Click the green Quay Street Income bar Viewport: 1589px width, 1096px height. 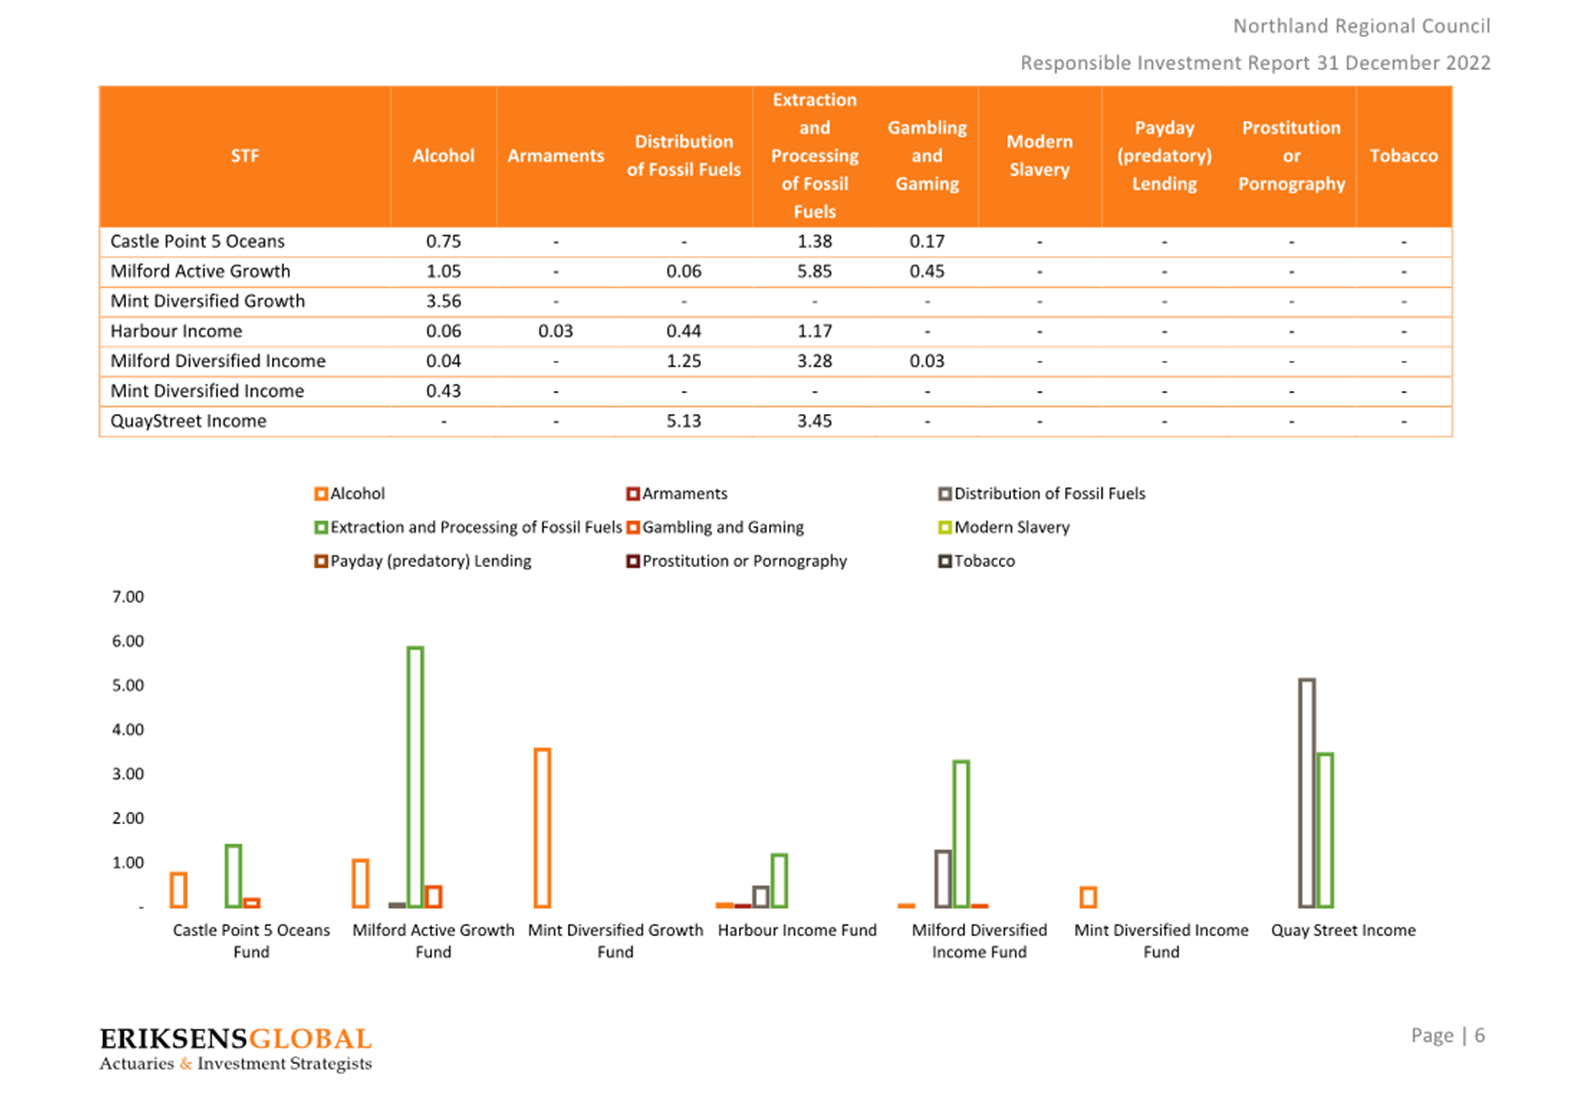[x=1325, y=830]
